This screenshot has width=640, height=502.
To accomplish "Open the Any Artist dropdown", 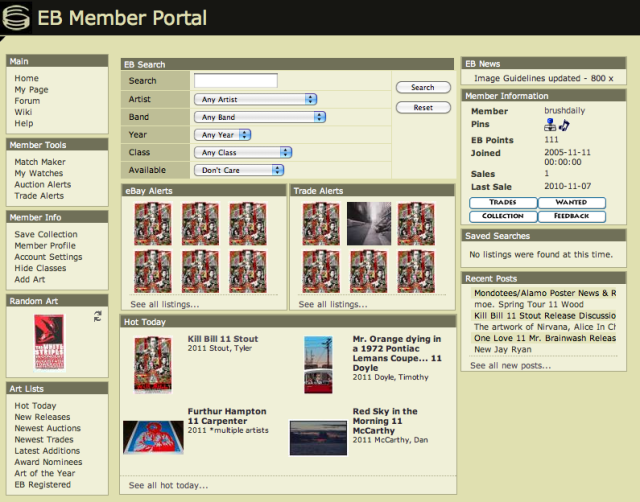I will coord(256,99).
